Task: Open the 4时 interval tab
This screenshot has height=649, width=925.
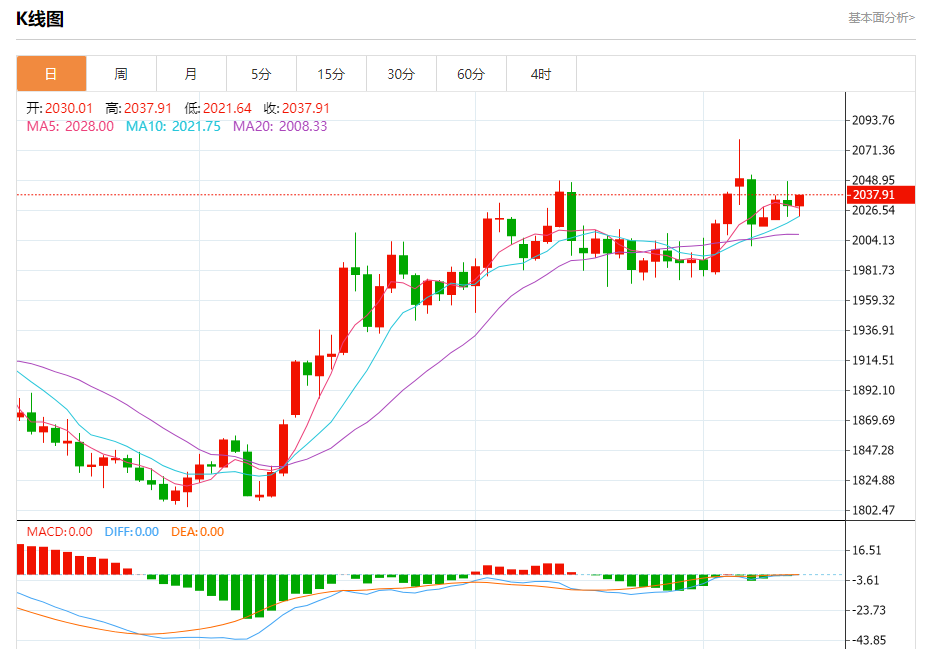Action: pyautogui.click(x=541, y=74)
